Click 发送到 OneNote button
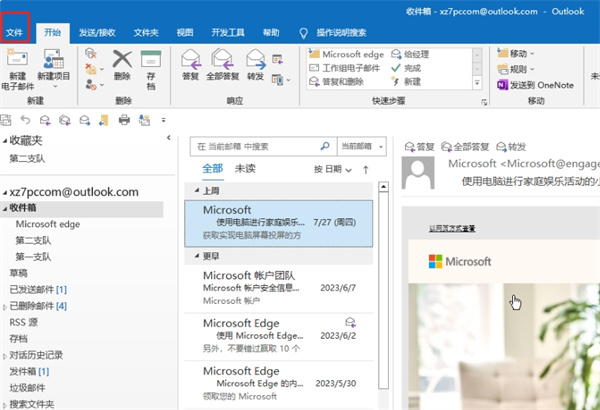Image resolution: width=600 pixels, height=410 pixels. click(x=535, y=85)
